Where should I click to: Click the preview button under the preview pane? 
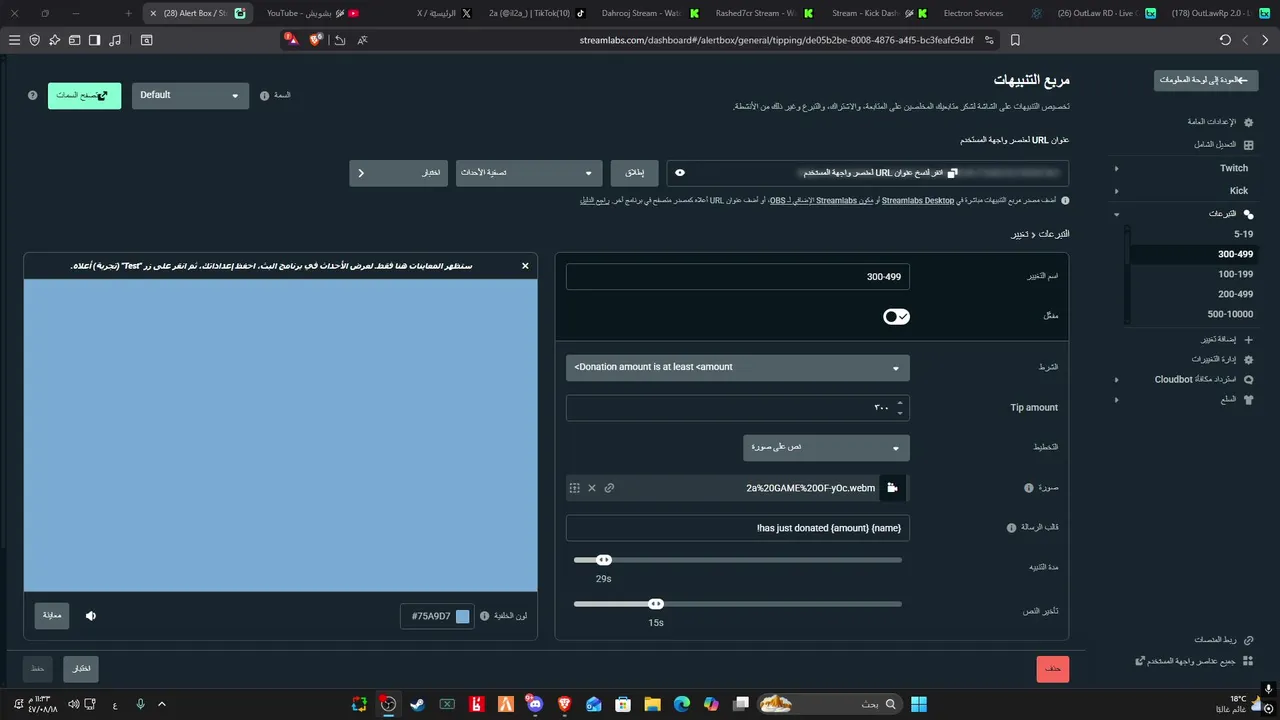pyautogui.click(x=52, y=616)
